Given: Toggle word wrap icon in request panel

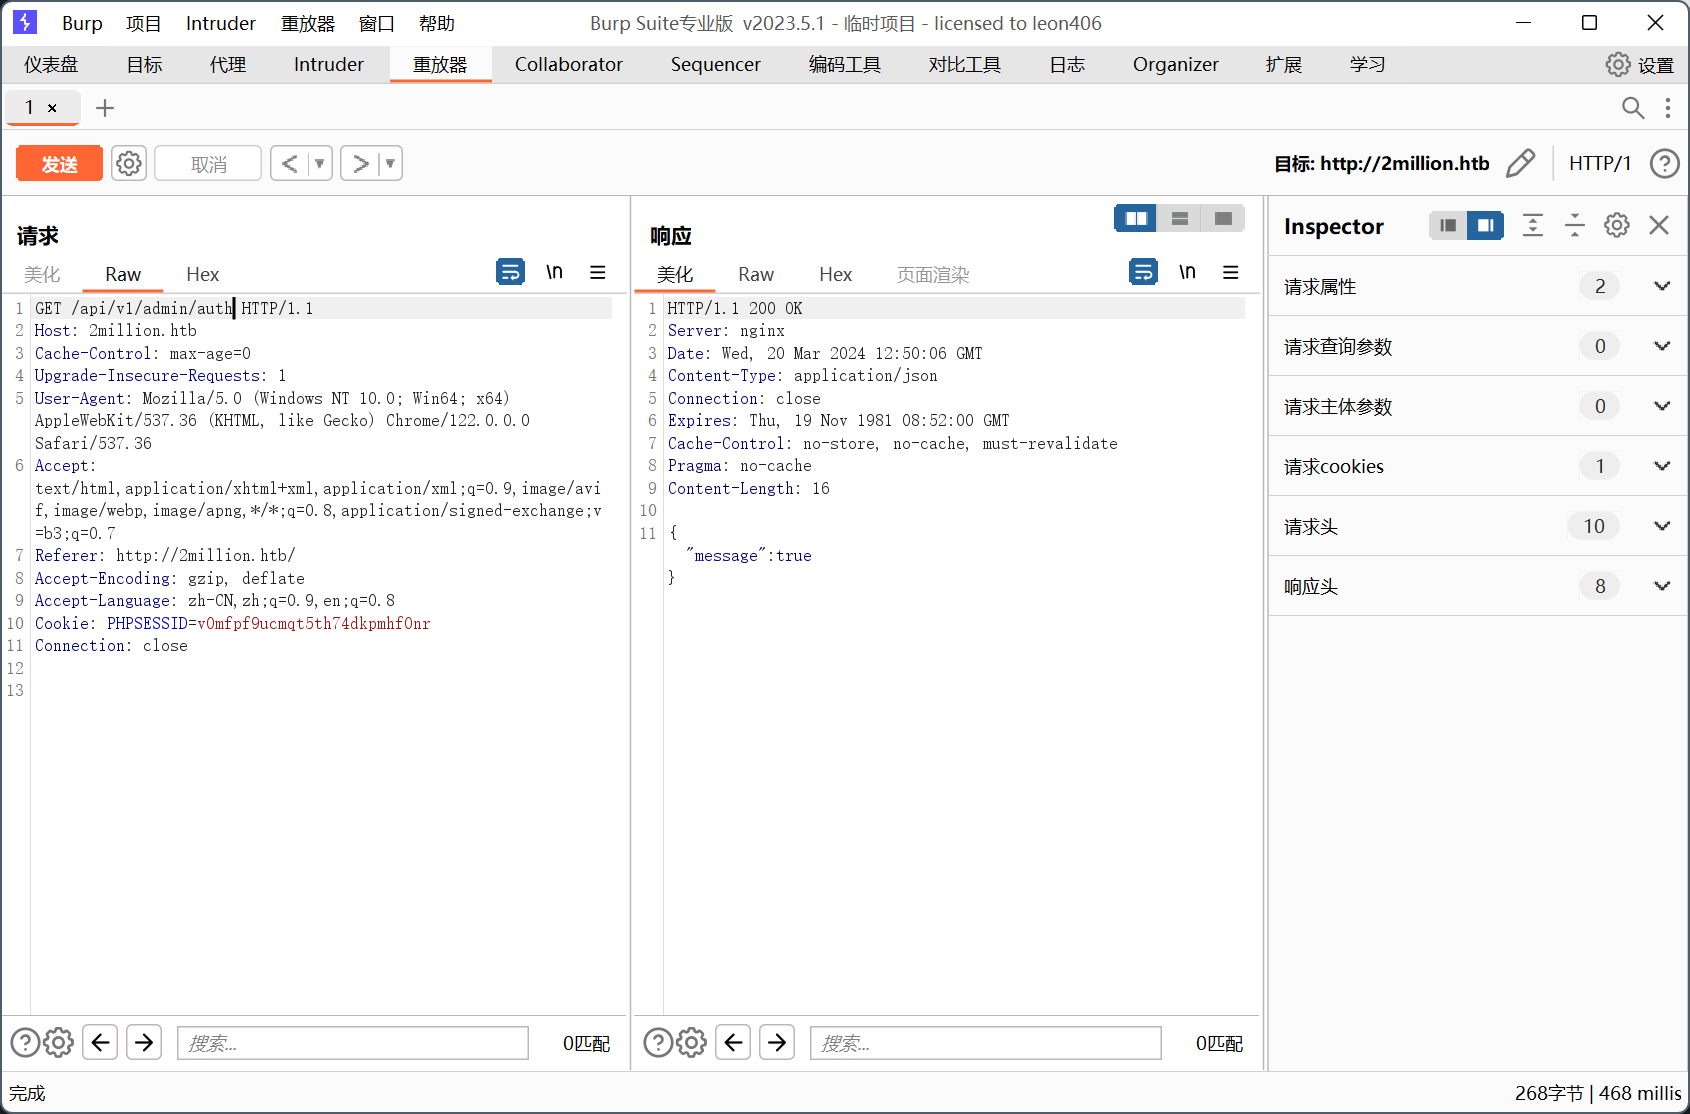Looking at the screenshot, I should [x=510, y=272].
